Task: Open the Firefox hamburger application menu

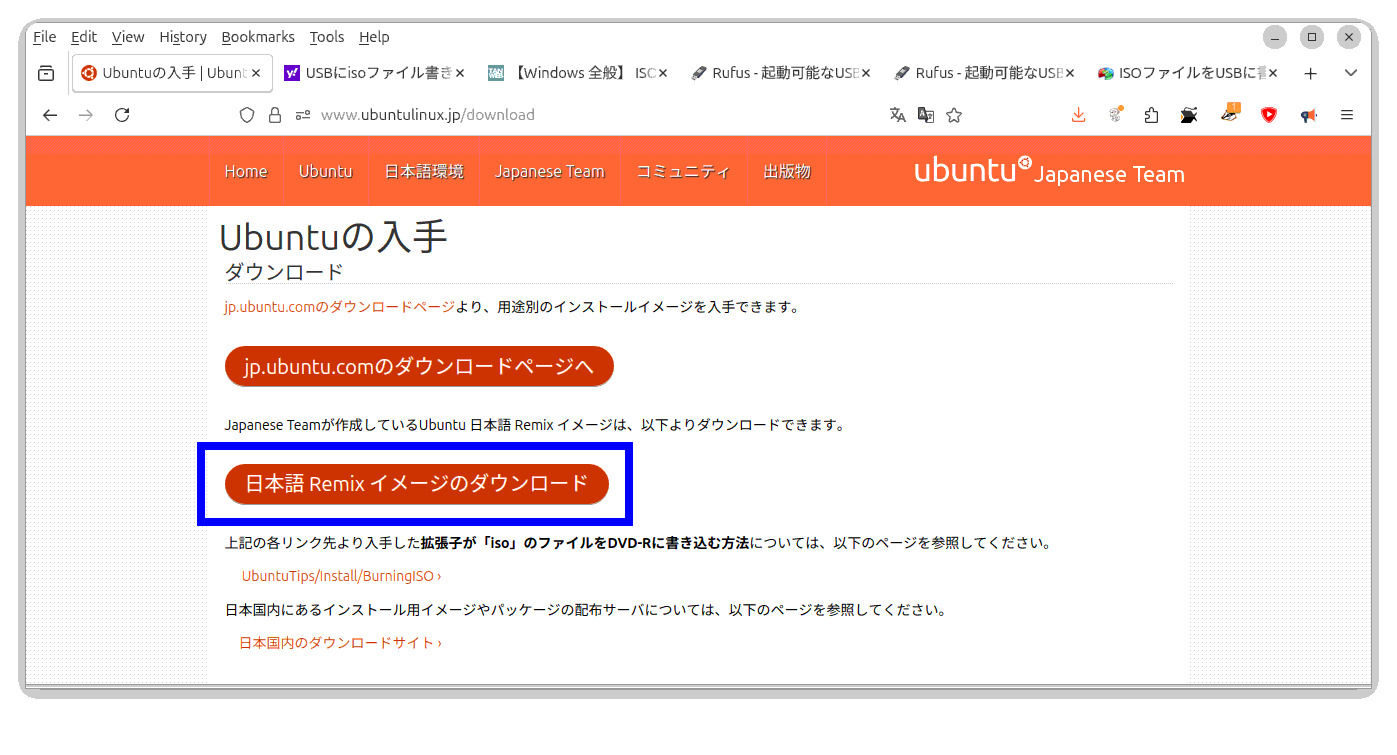Action: (x=1347, y=115)
